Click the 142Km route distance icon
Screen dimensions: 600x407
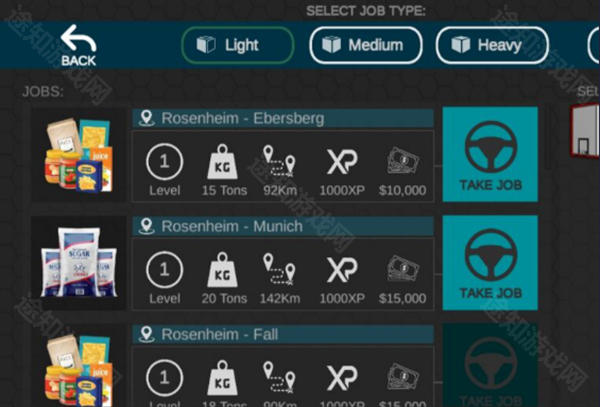click(x=280, y=269)
